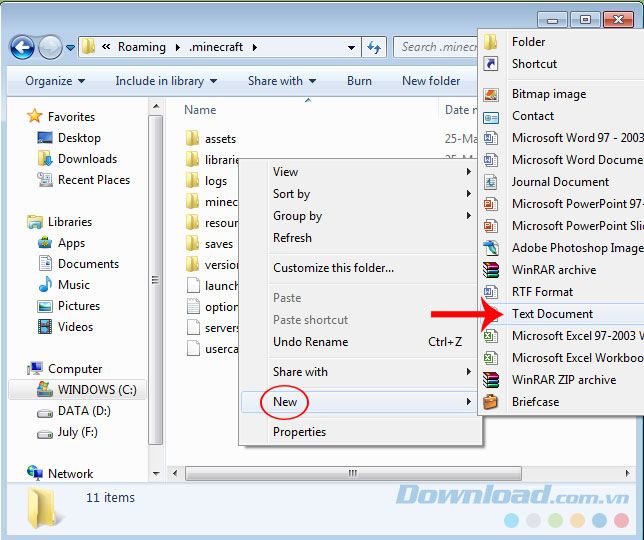This screenshot has width=644, height=540.
Task: Click the Music library icon
Action: pyautogui.click(x=45, y=285)
